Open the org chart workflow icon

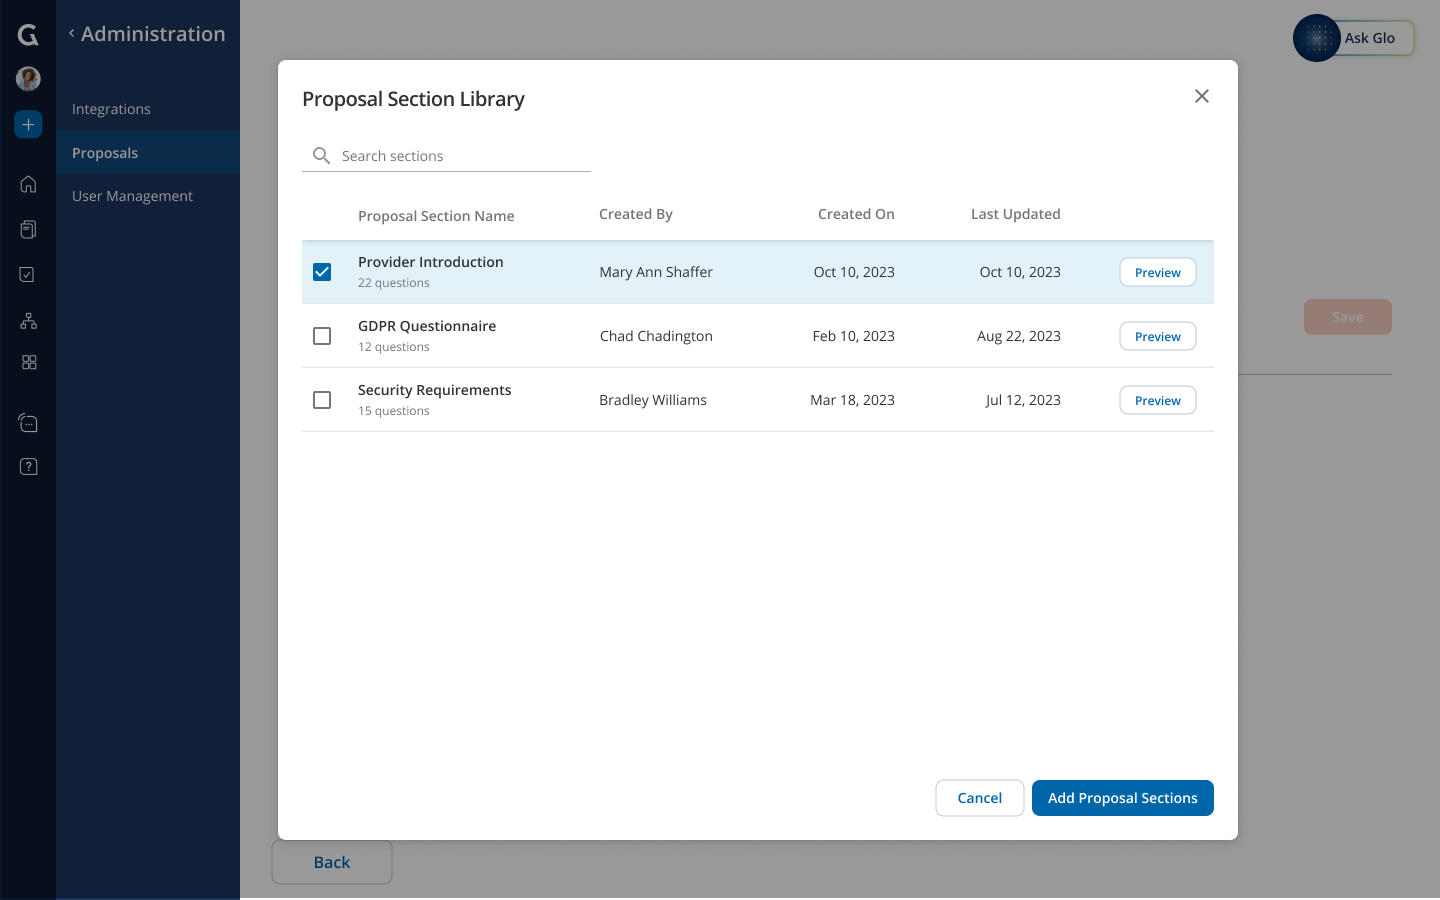(28, 320)
